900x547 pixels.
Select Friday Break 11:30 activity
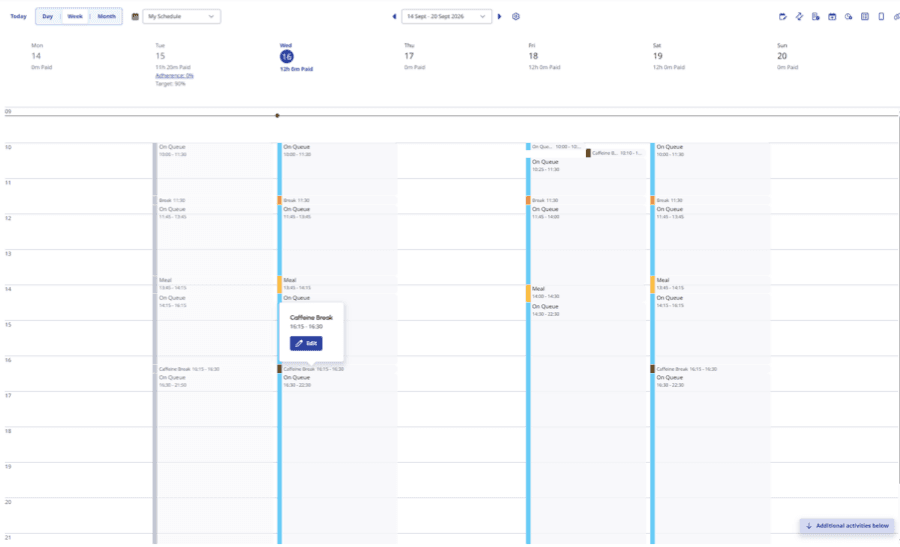coord(587,200)
